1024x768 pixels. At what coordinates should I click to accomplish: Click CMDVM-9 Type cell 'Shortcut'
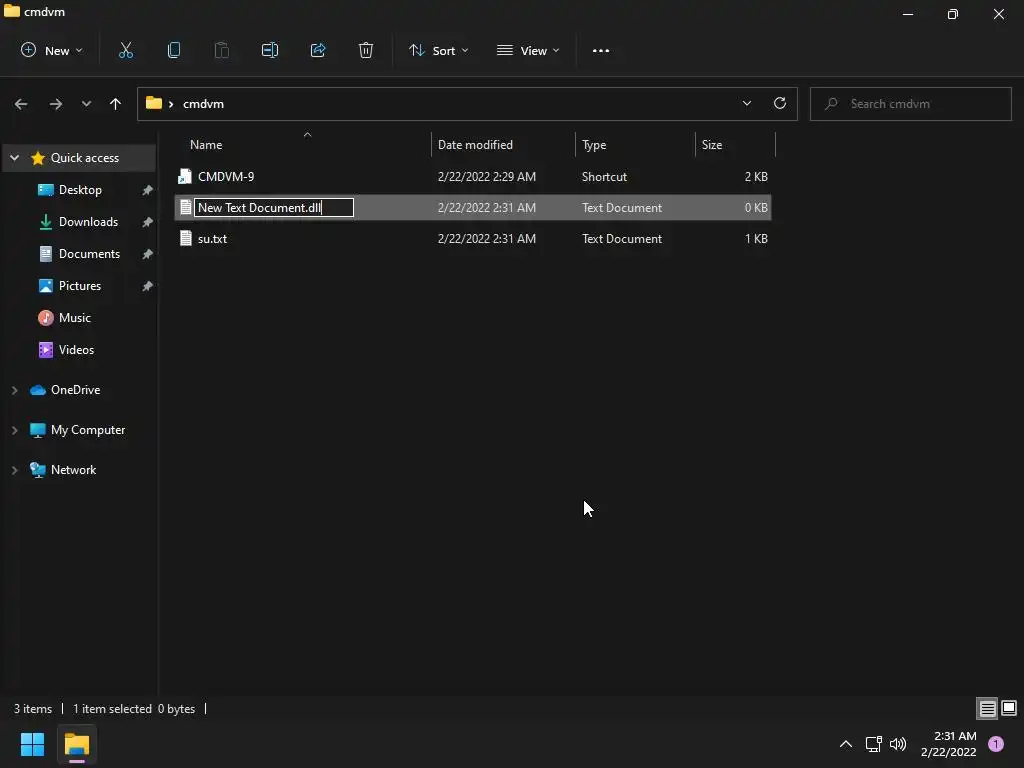(x=604, y=177)
